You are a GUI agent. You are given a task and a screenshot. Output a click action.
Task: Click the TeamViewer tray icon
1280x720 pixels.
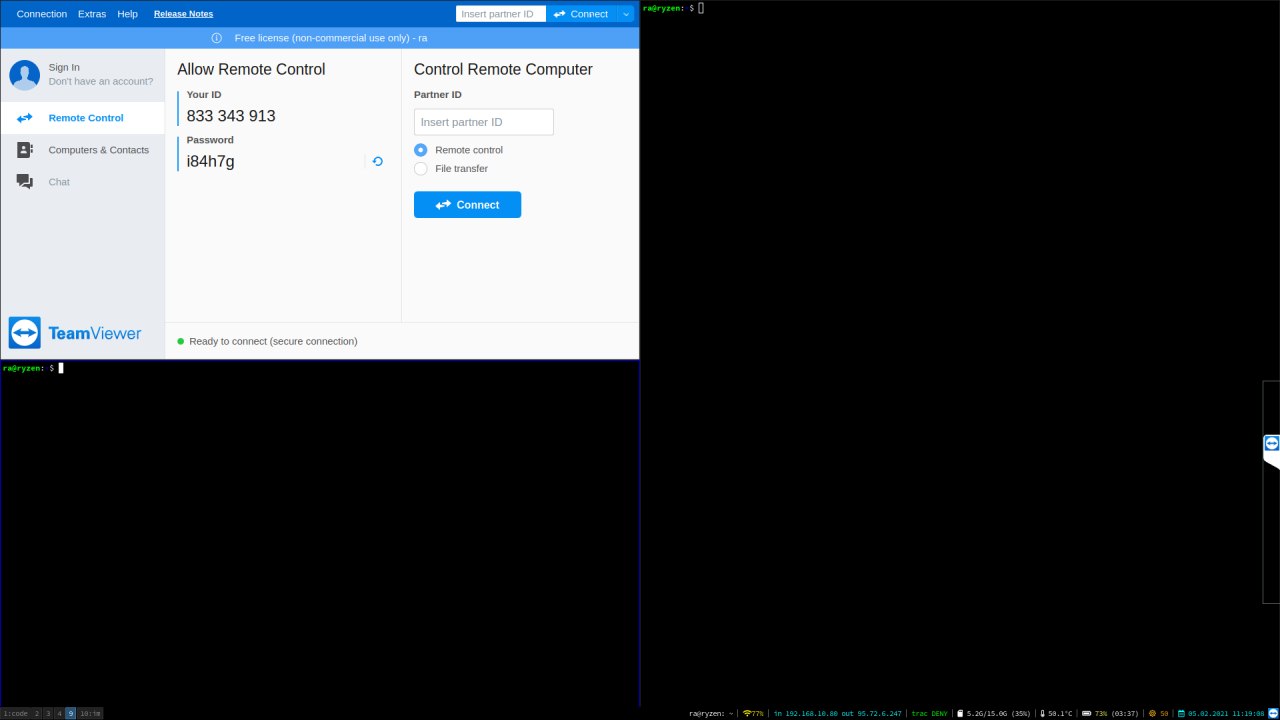[1273, 713]
